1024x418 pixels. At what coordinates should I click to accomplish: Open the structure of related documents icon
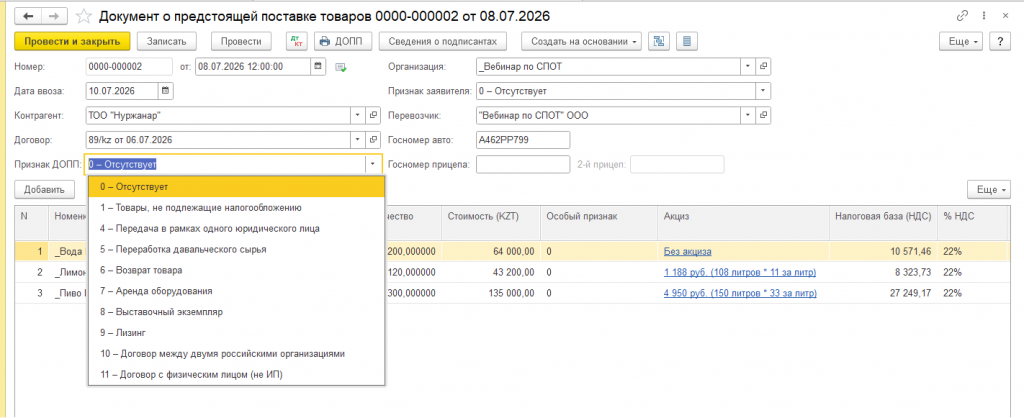click(659, 41)
